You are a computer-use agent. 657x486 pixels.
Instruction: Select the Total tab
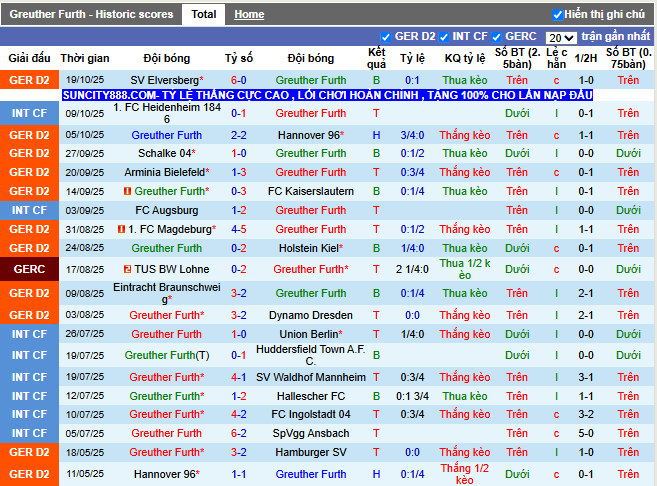204,15
